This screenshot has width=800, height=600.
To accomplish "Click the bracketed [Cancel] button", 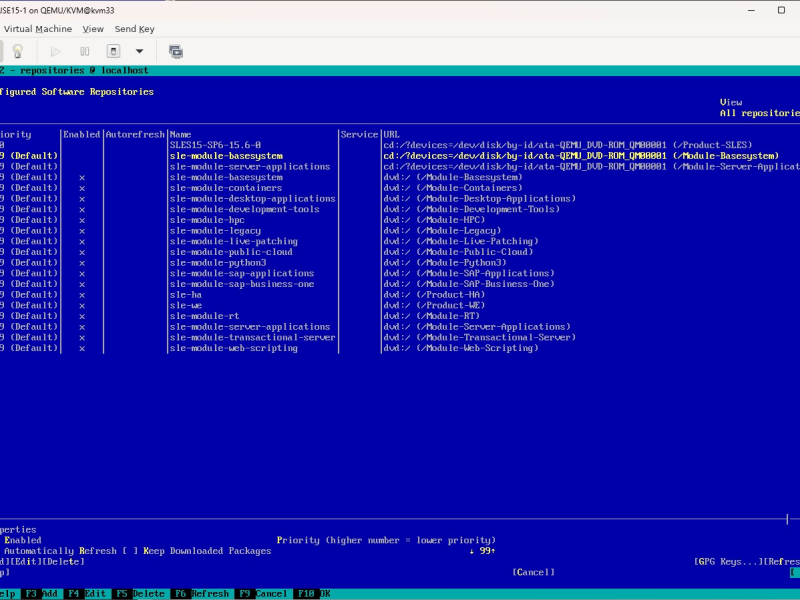I will tap(533, 572).
